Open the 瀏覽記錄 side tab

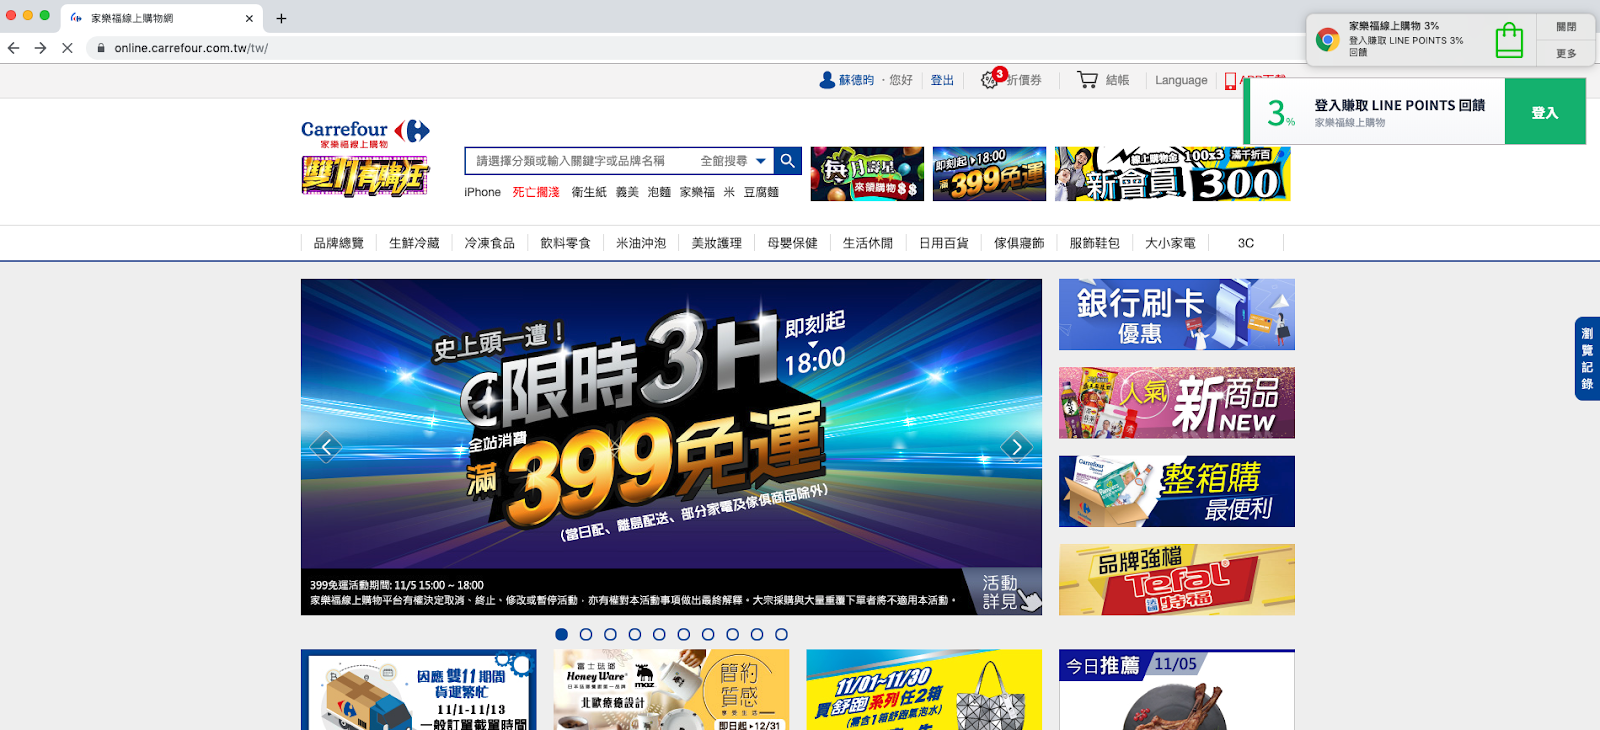click(1587, 358)
